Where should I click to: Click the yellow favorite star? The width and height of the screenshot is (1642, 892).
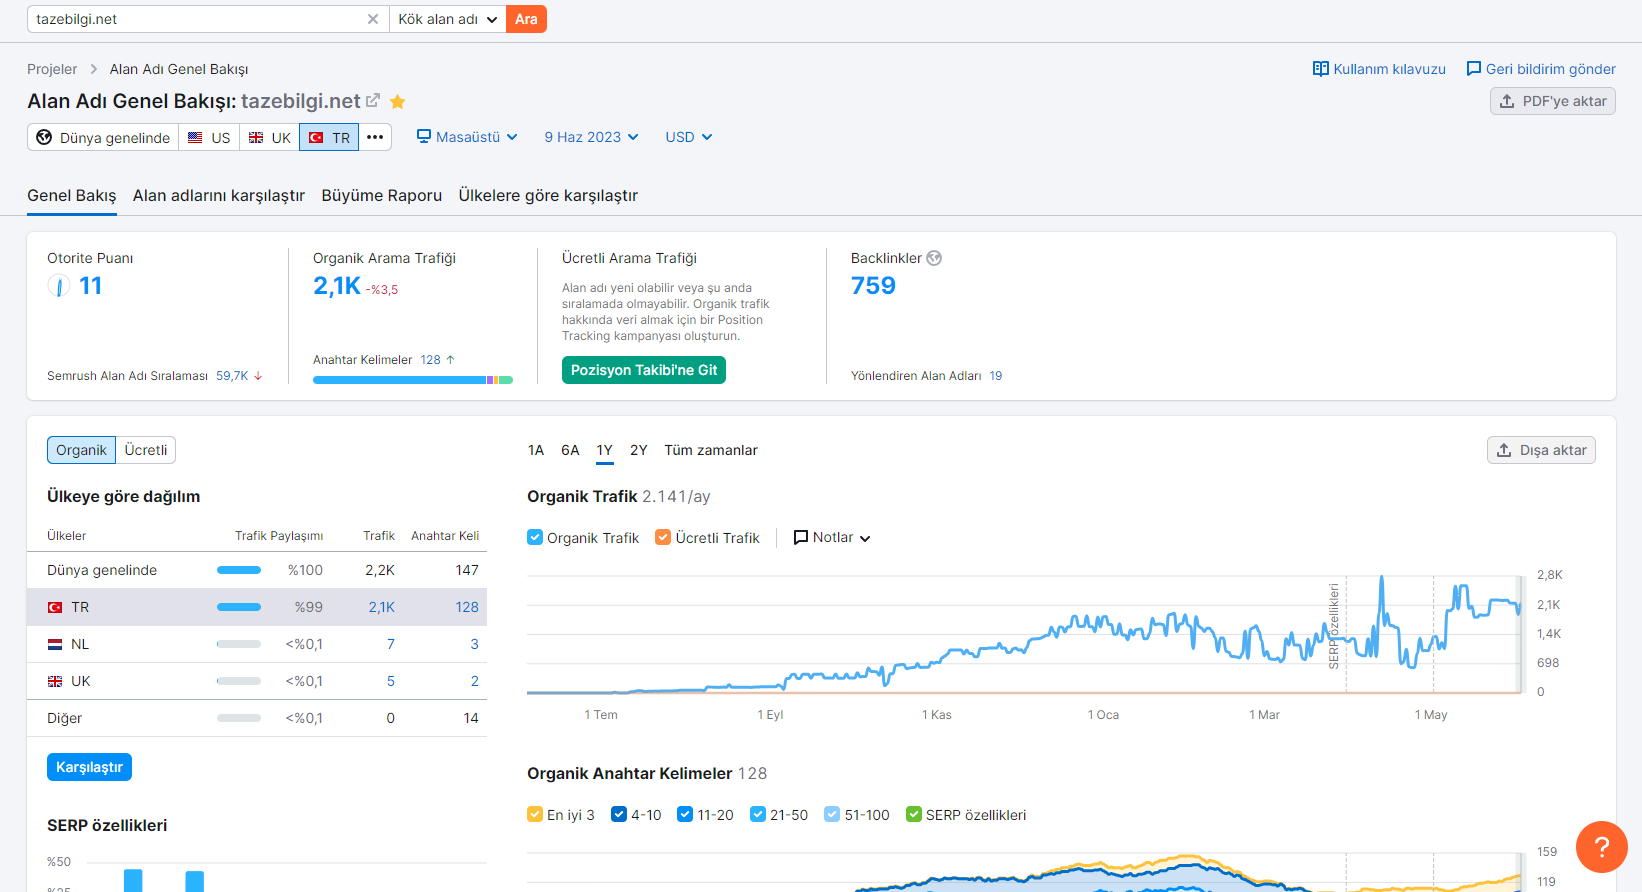397,101
